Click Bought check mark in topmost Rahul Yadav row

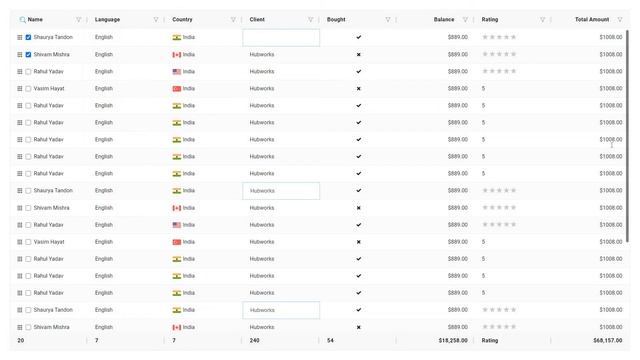pos(359,71)
